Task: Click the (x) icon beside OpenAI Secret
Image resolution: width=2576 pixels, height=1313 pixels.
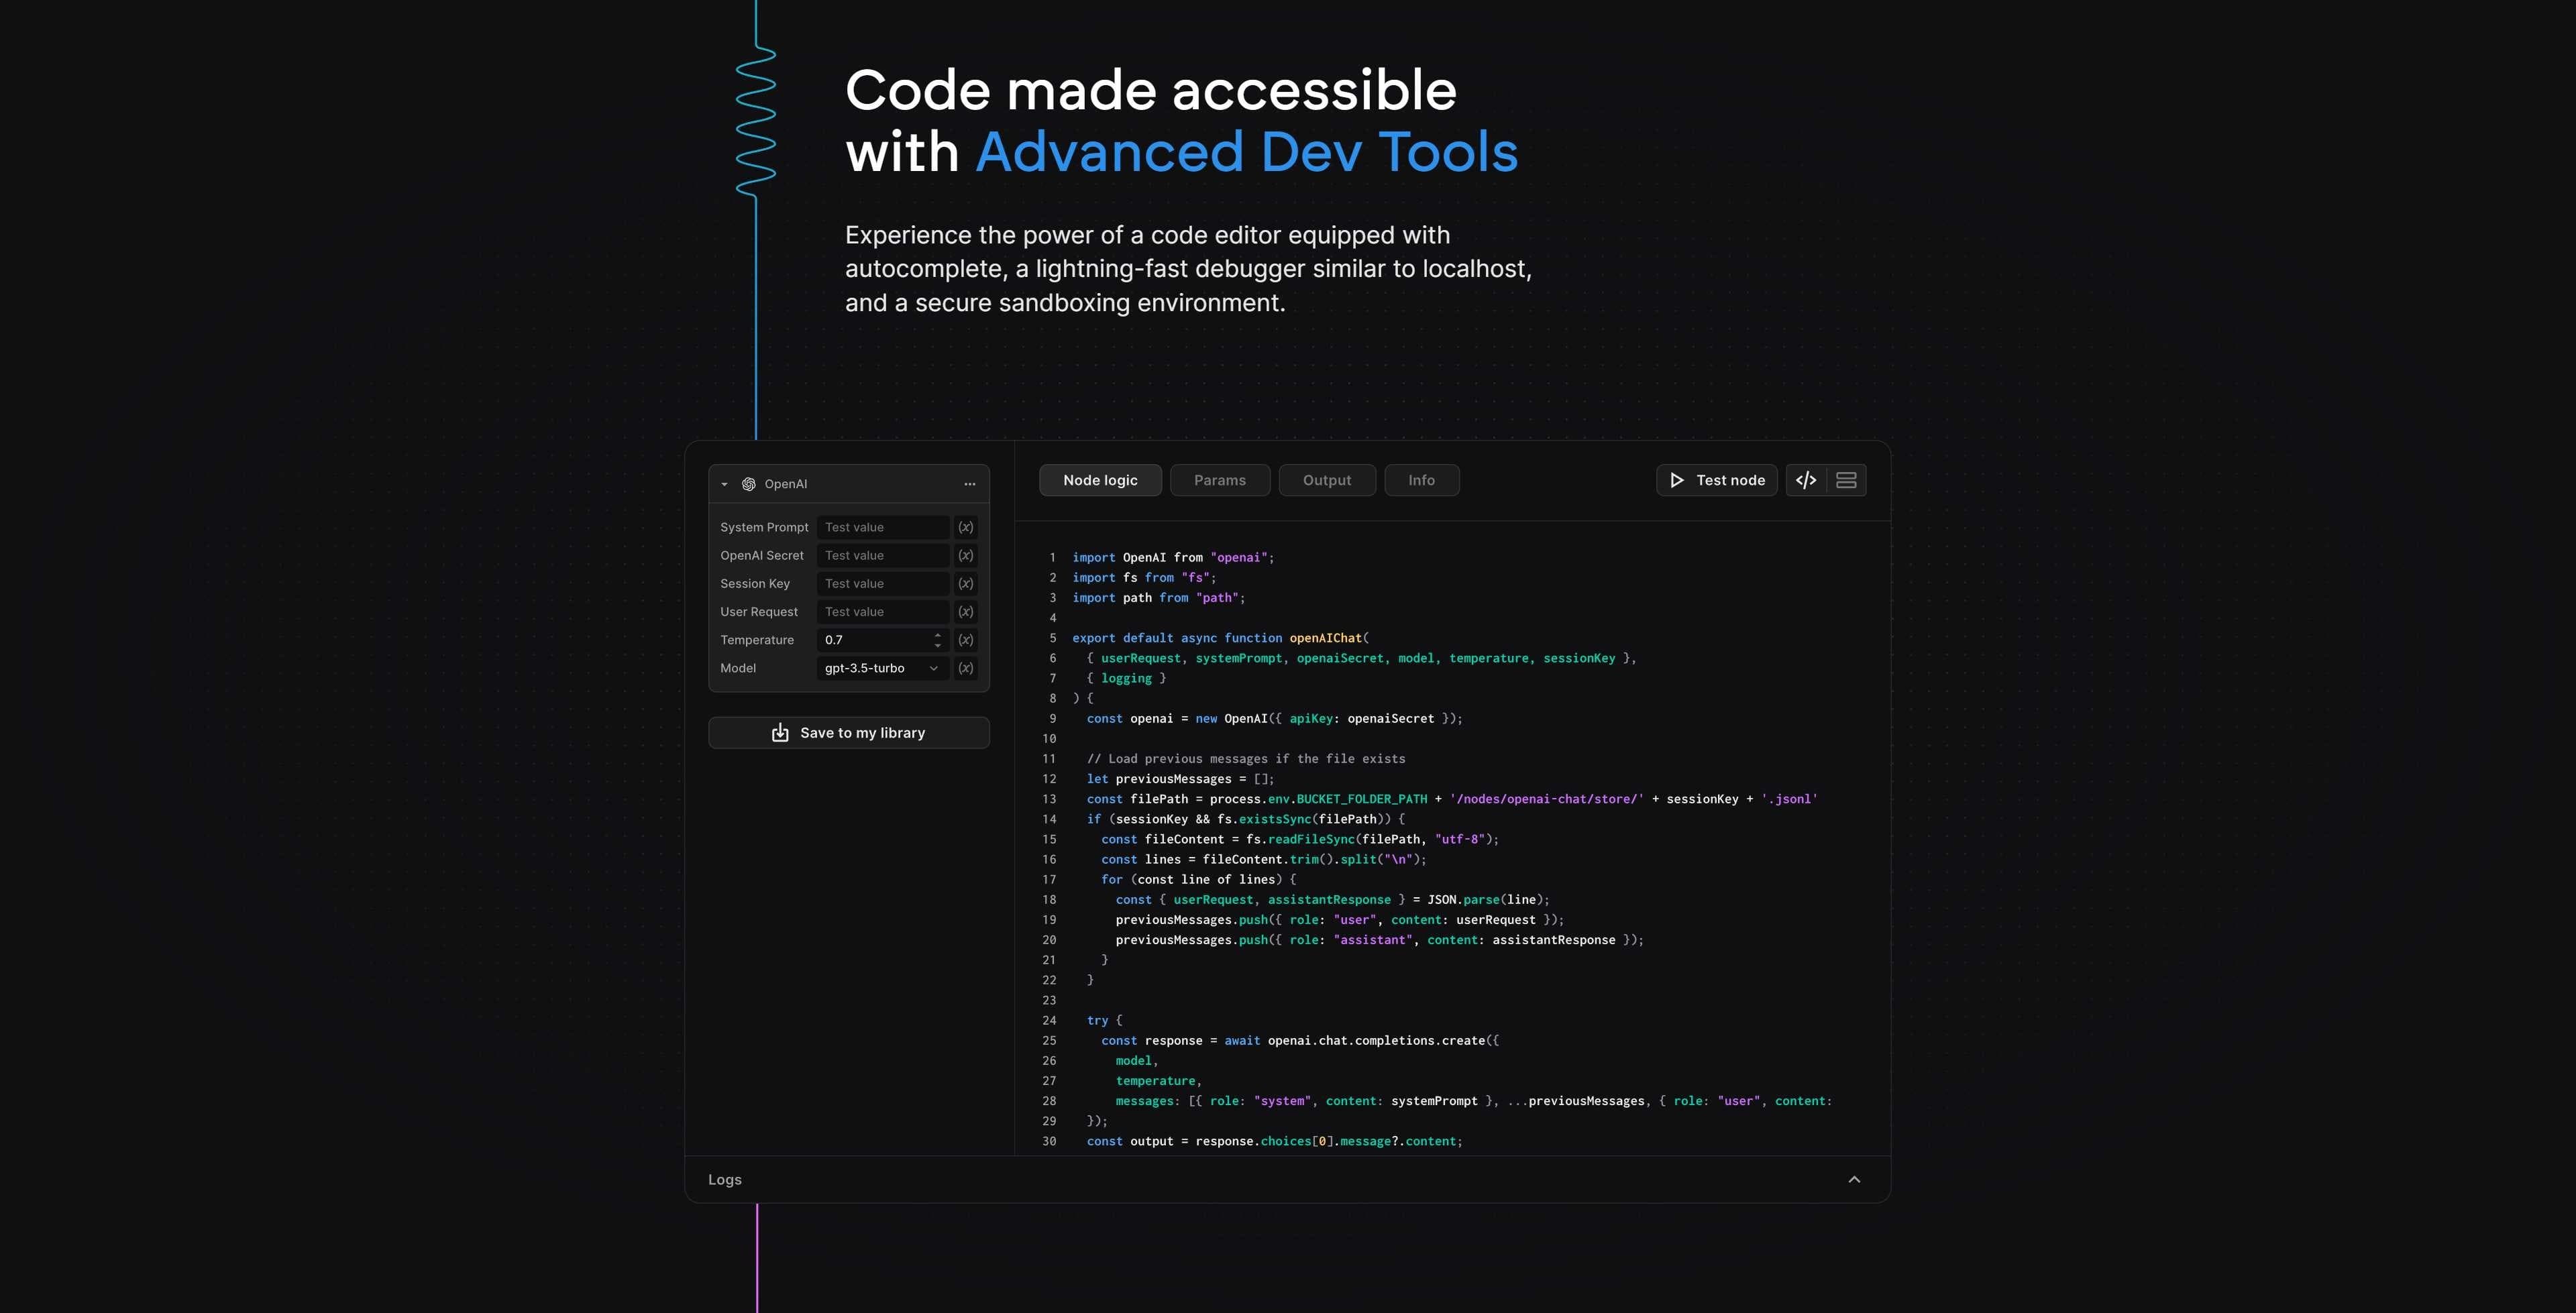Action: click(965, 555)
